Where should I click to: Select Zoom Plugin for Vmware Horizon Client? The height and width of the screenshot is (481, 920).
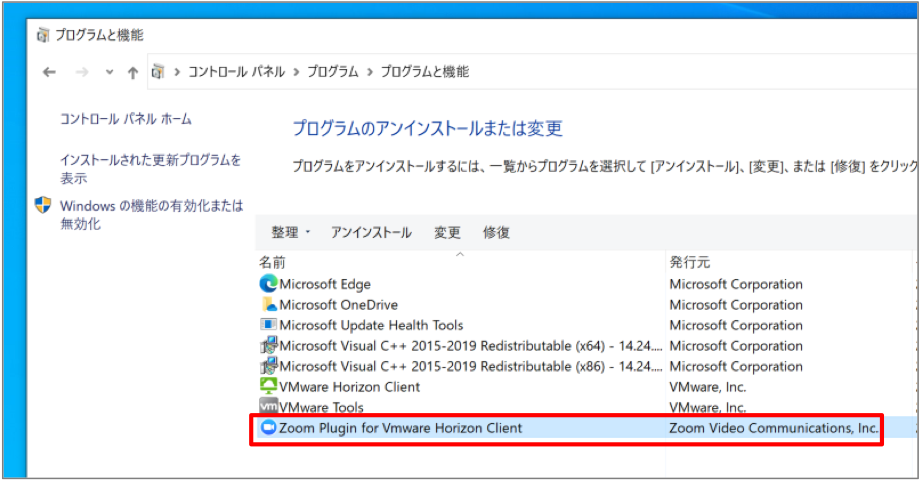pos(401,428)
